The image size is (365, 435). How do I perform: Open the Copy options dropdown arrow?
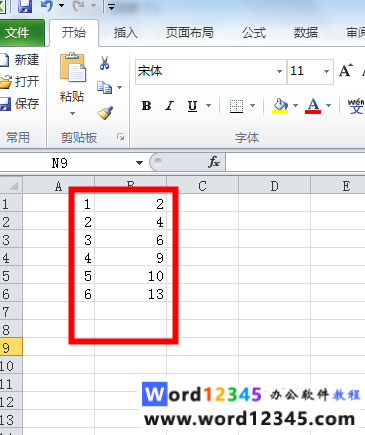coord(120,88)
